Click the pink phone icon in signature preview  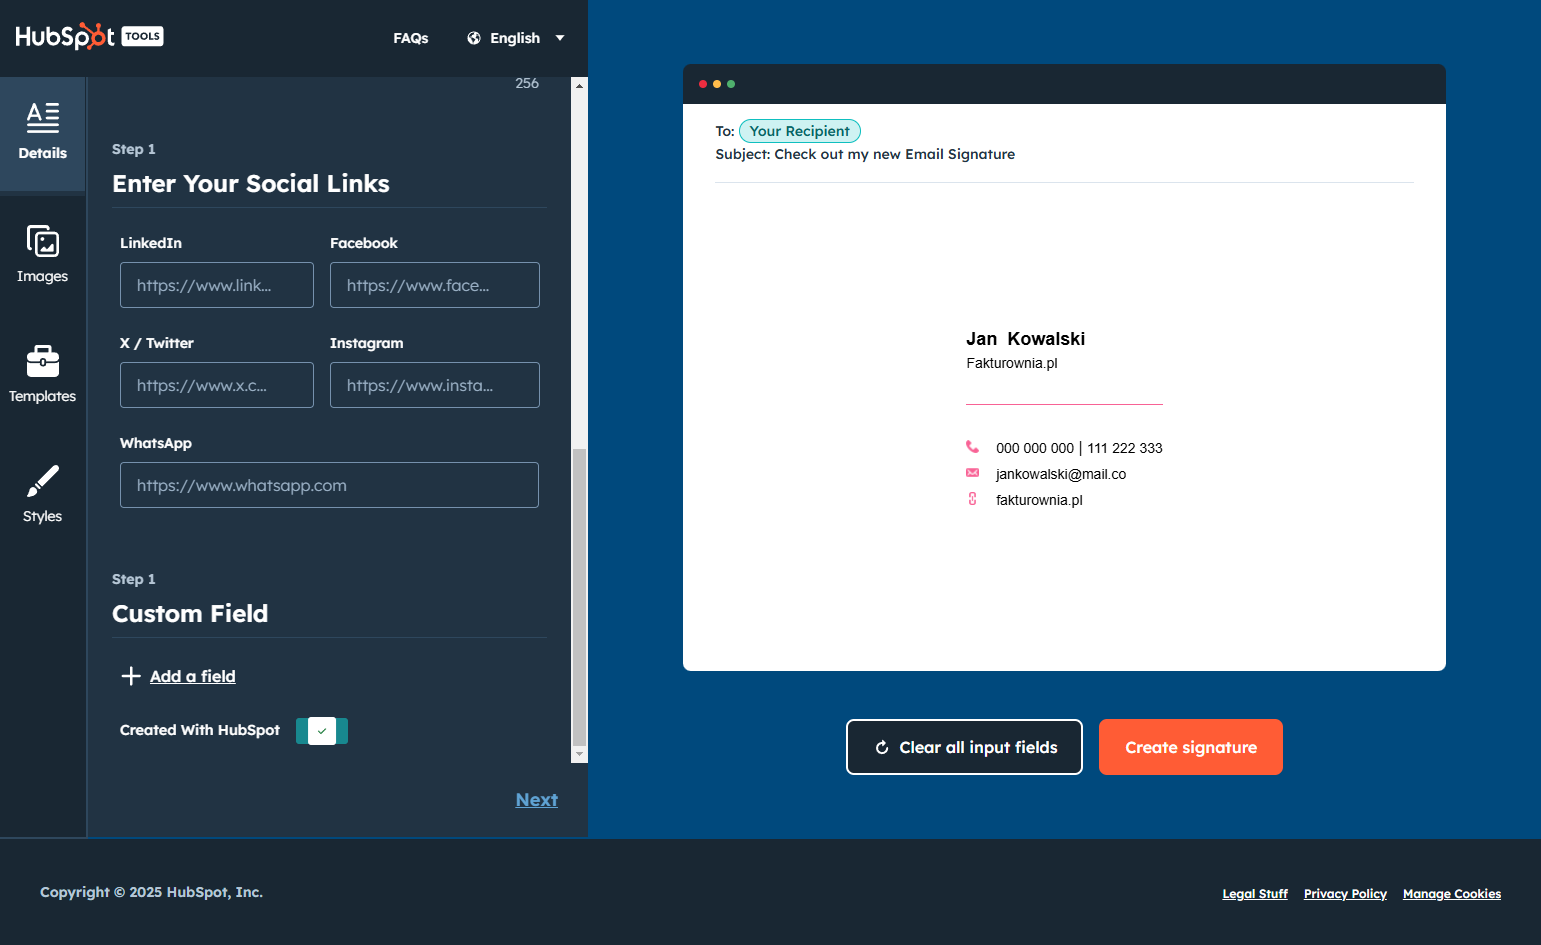pos(972,447)
